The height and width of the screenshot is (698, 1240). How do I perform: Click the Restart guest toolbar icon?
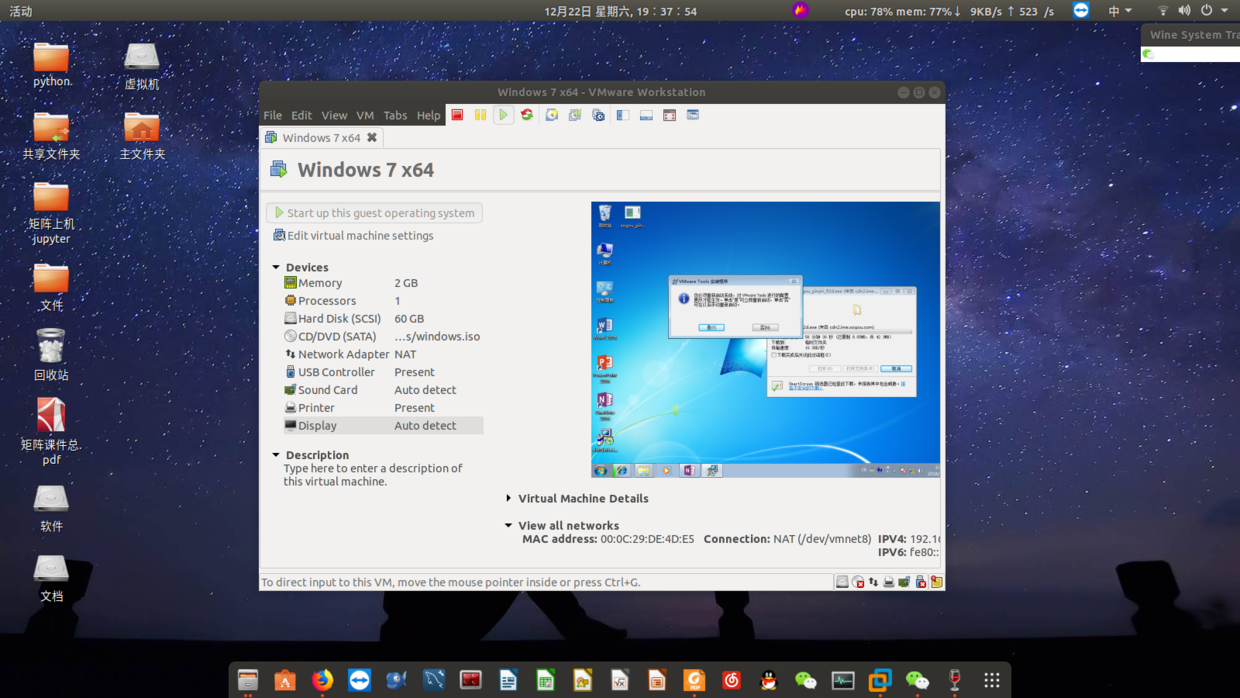point(527,115)
